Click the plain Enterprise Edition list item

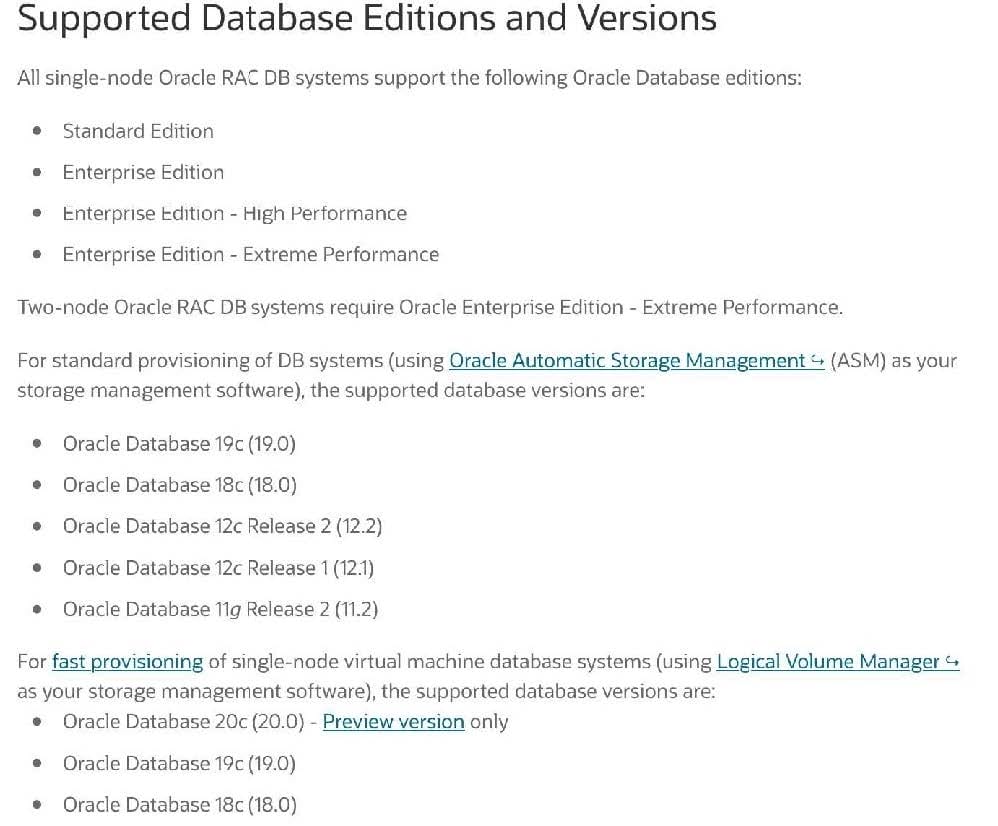coord(143,173)
